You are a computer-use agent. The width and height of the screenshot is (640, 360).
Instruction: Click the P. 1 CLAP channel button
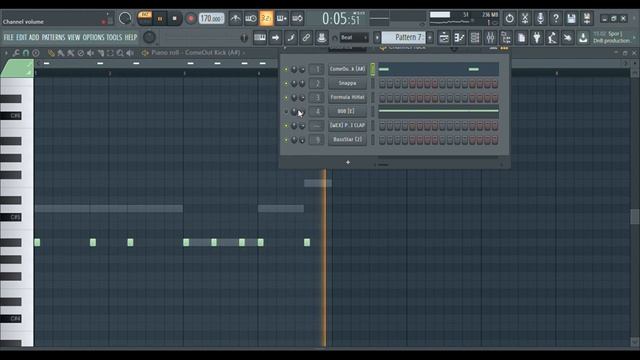tap(347, 125)
